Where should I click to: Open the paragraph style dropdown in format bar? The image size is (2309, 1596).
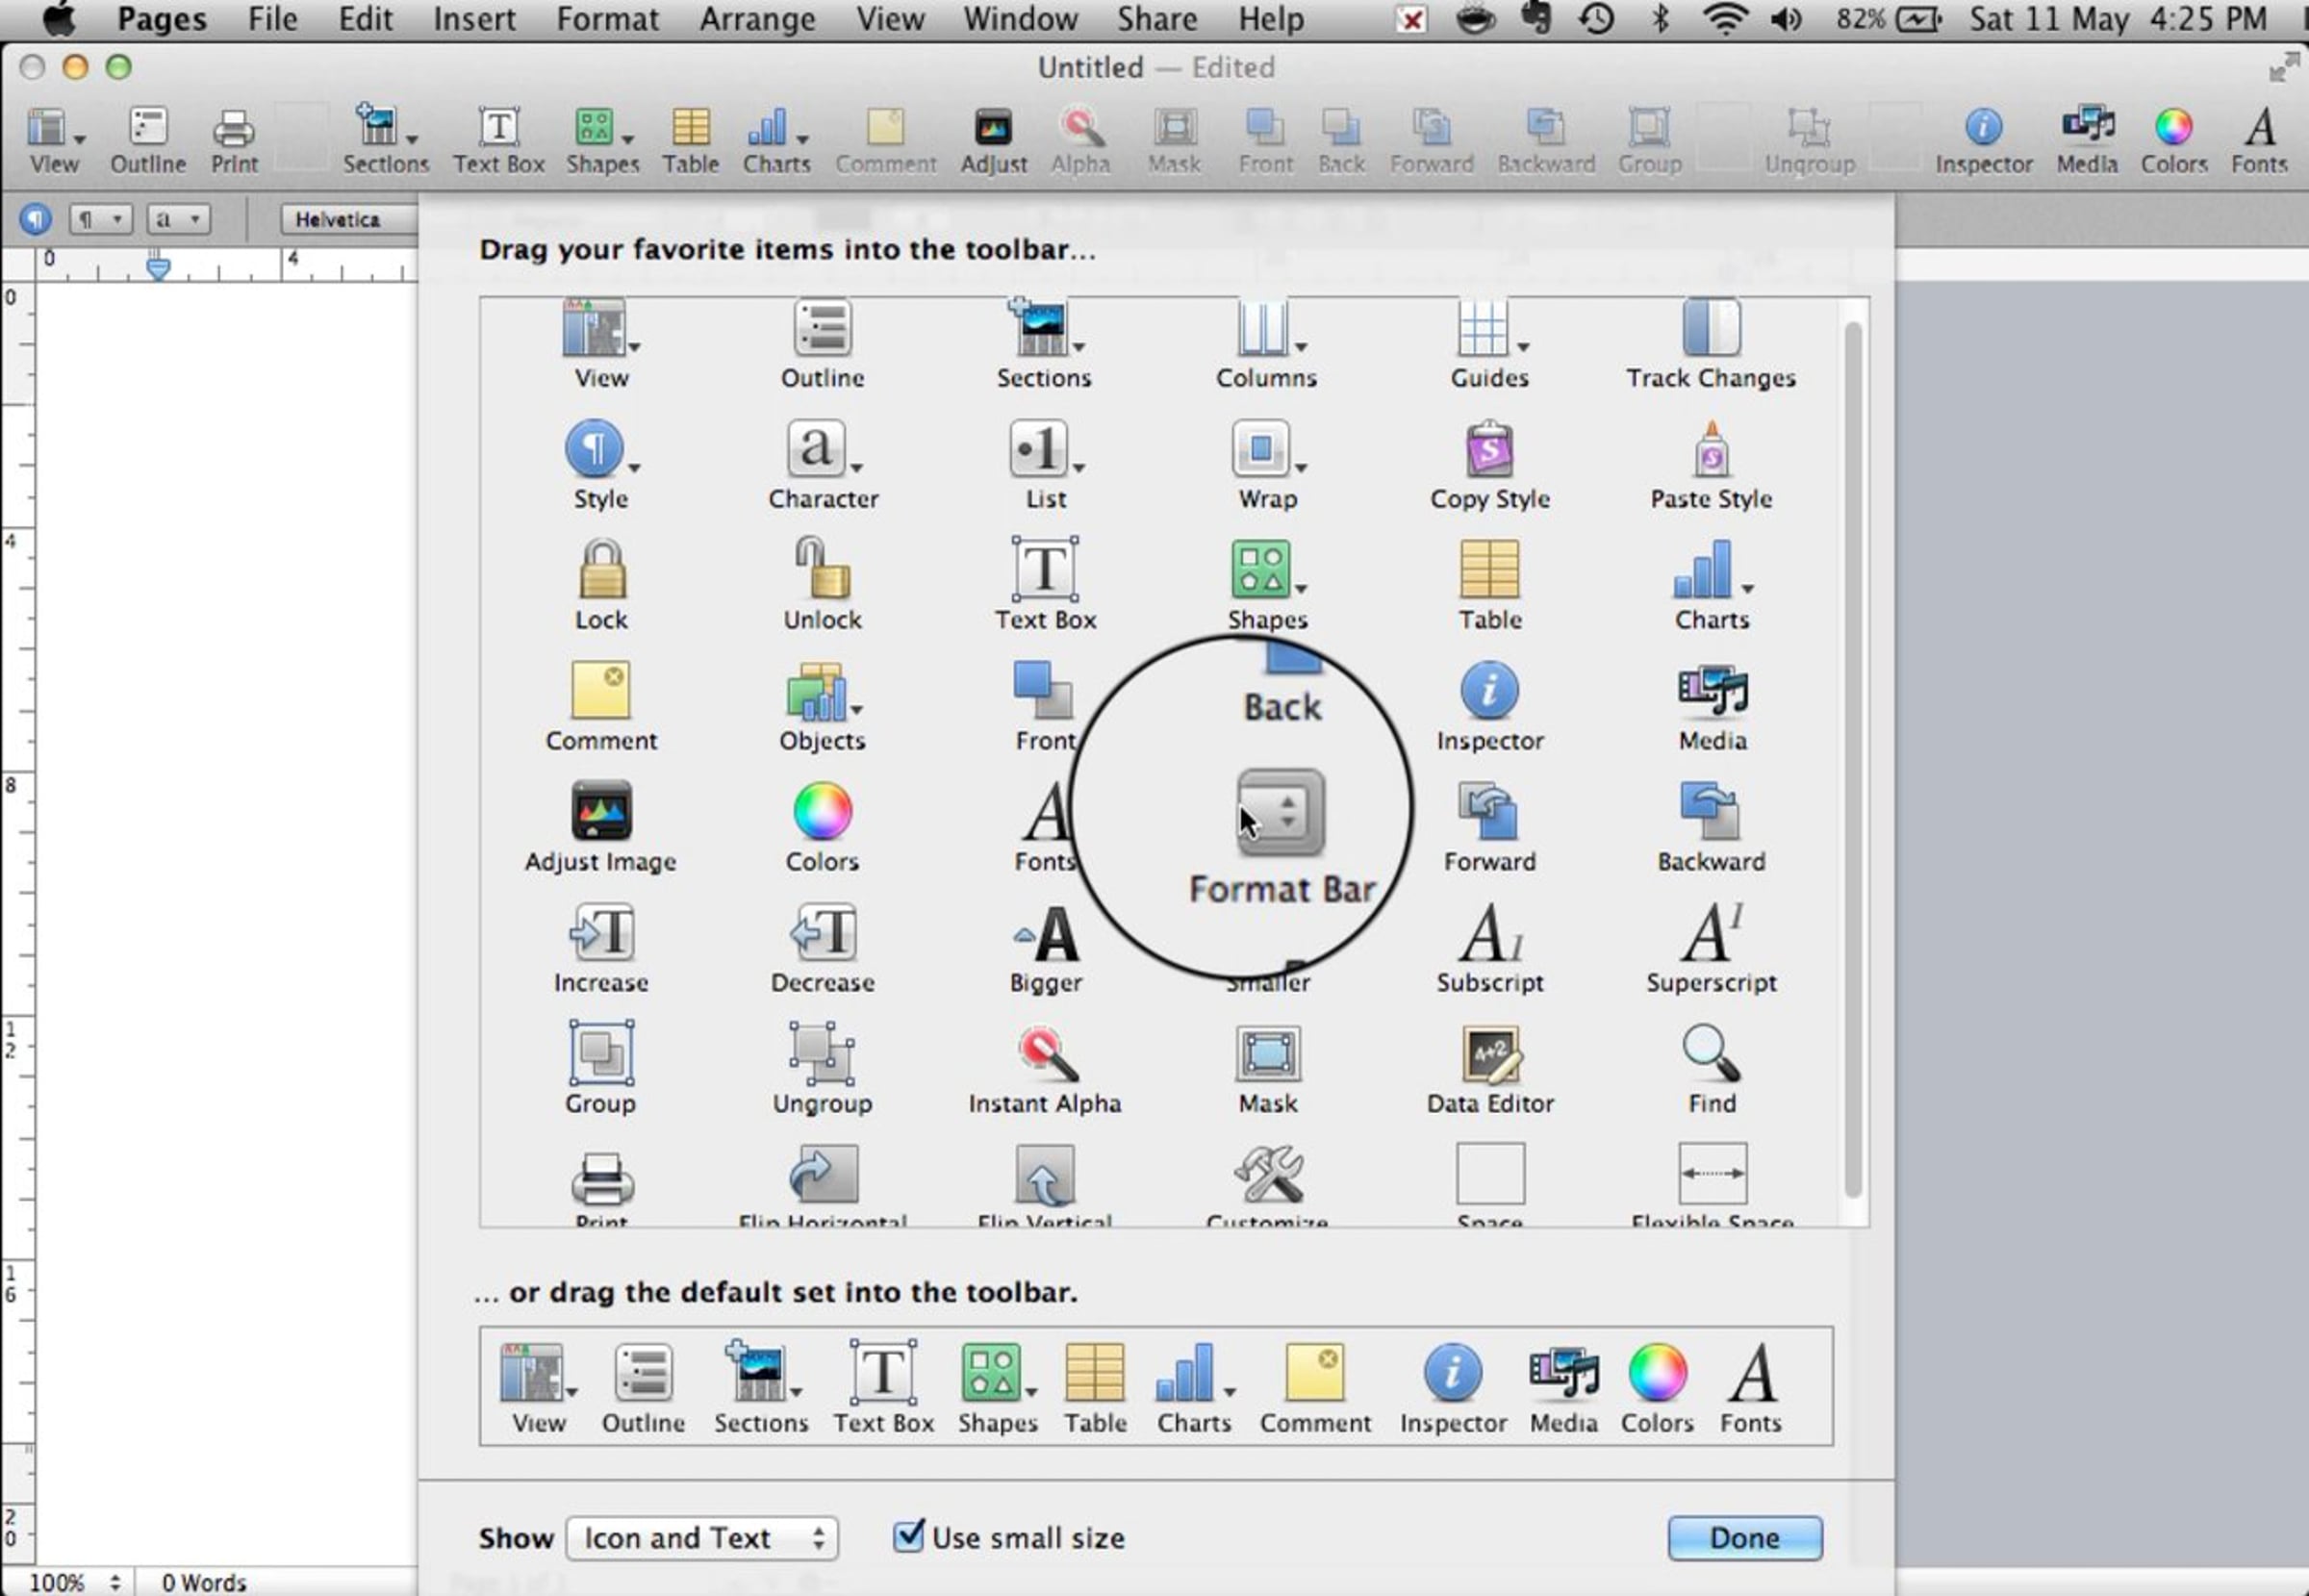coord(100,218)
